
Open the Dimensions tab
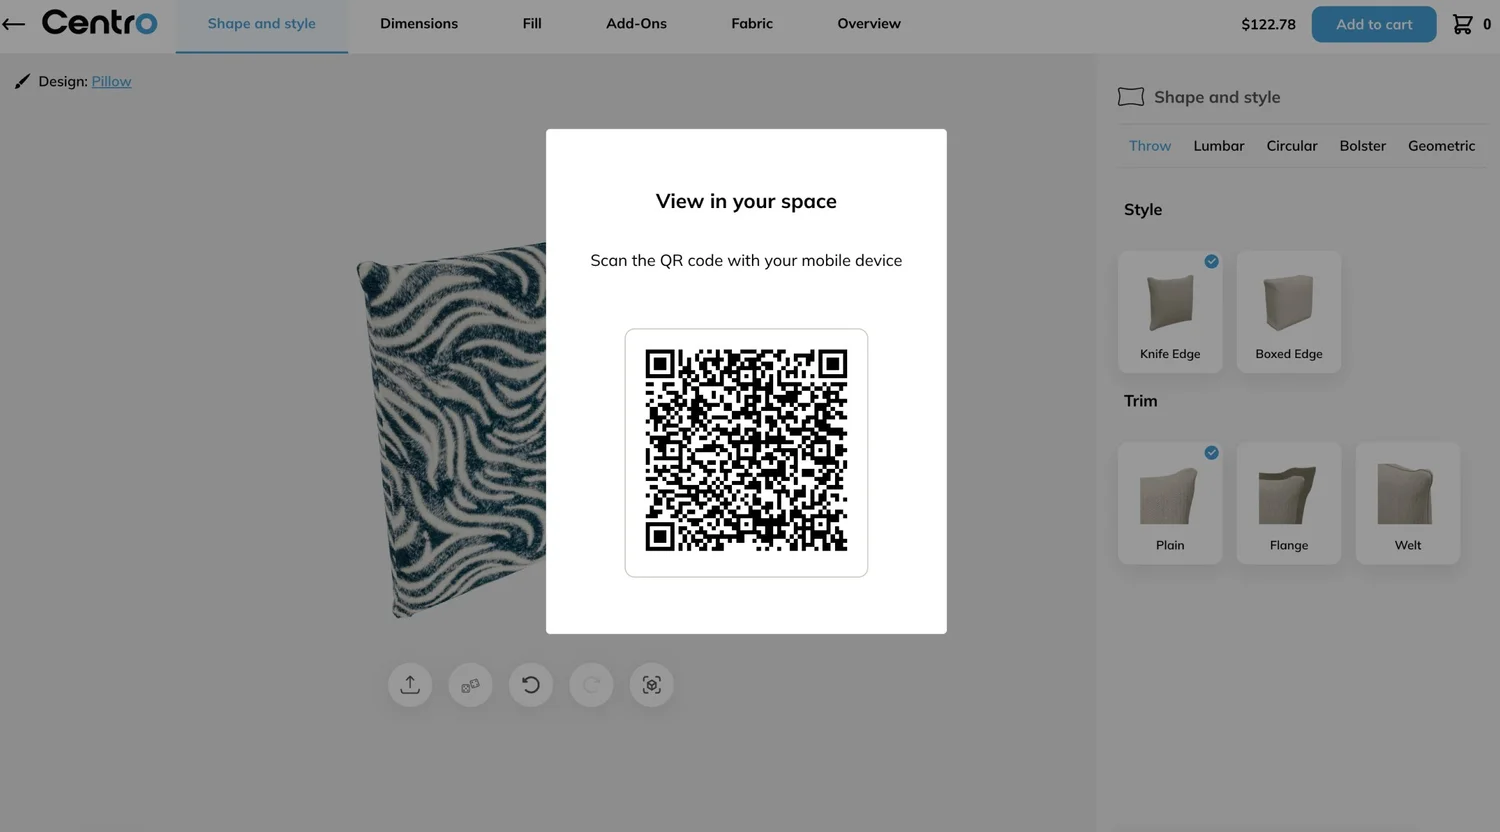pos(419,24)
